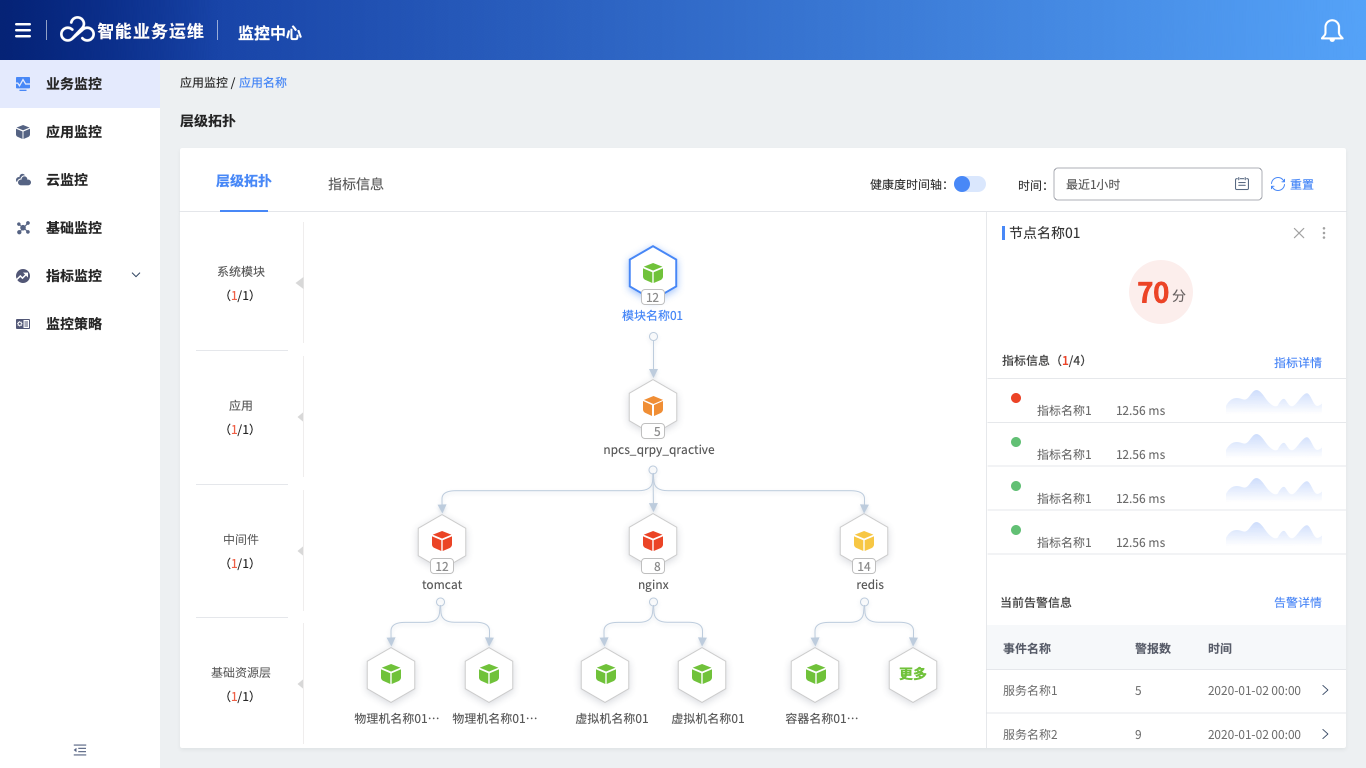The width and height of the screenshot is (1366, 768).
Task: Open the notification bell
Action: coord(1332,31)
